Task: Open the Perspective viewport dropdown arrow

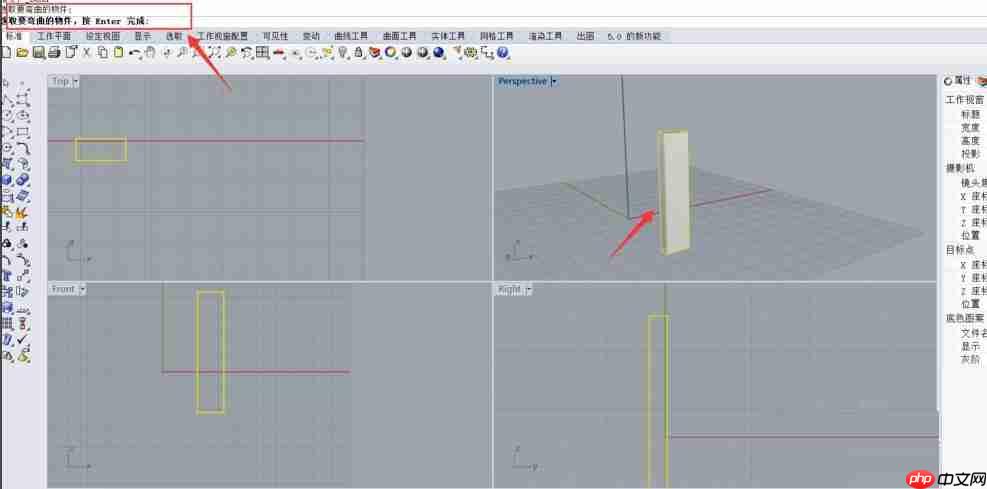Action: coord(554,81)
